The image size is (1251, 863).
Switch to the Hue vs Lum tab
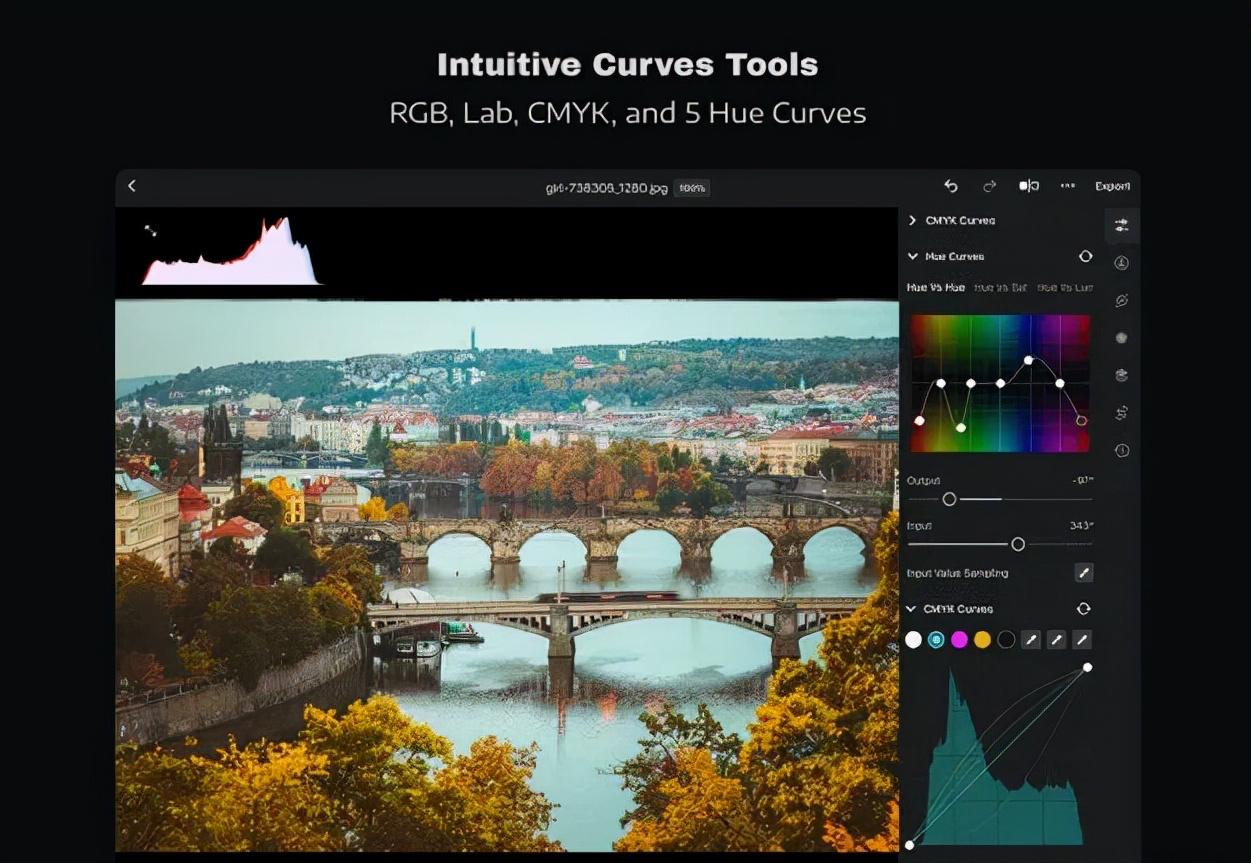pyautogui.click(x=1065, y=288)
